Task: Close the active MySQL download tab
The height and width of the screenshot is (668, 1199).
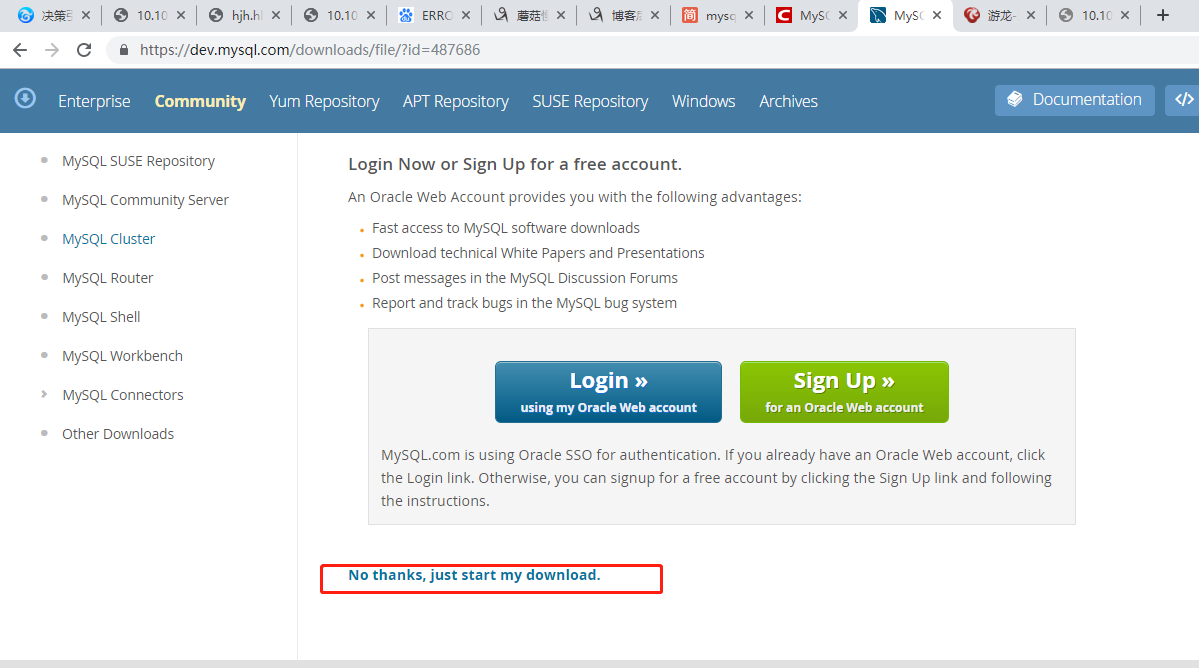Action: point(937,15)
